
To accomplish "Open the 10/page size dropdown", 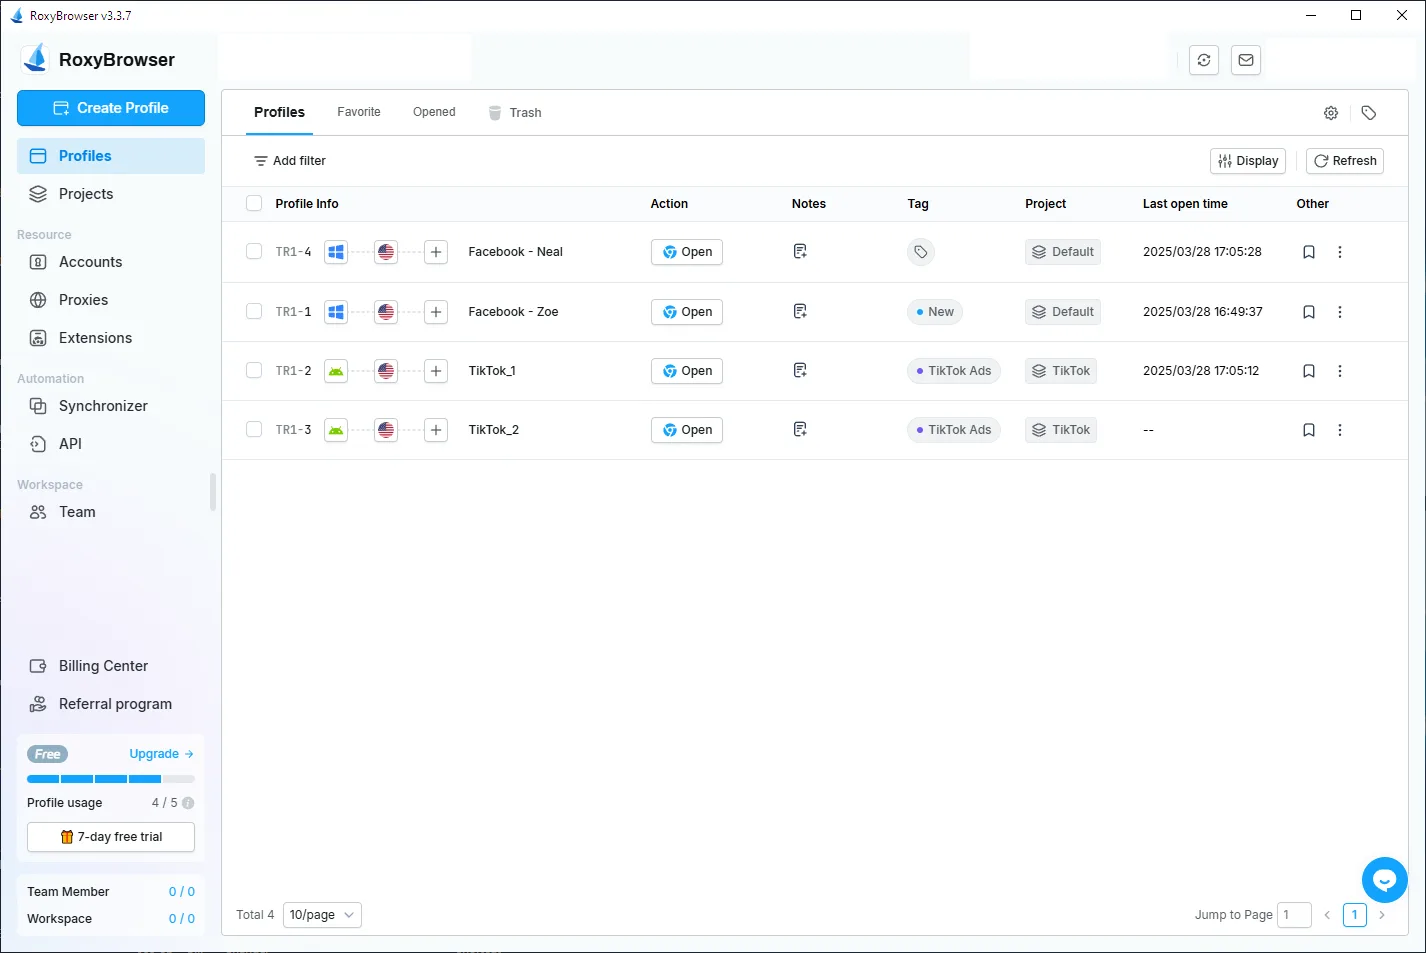I will coord(322,915).
